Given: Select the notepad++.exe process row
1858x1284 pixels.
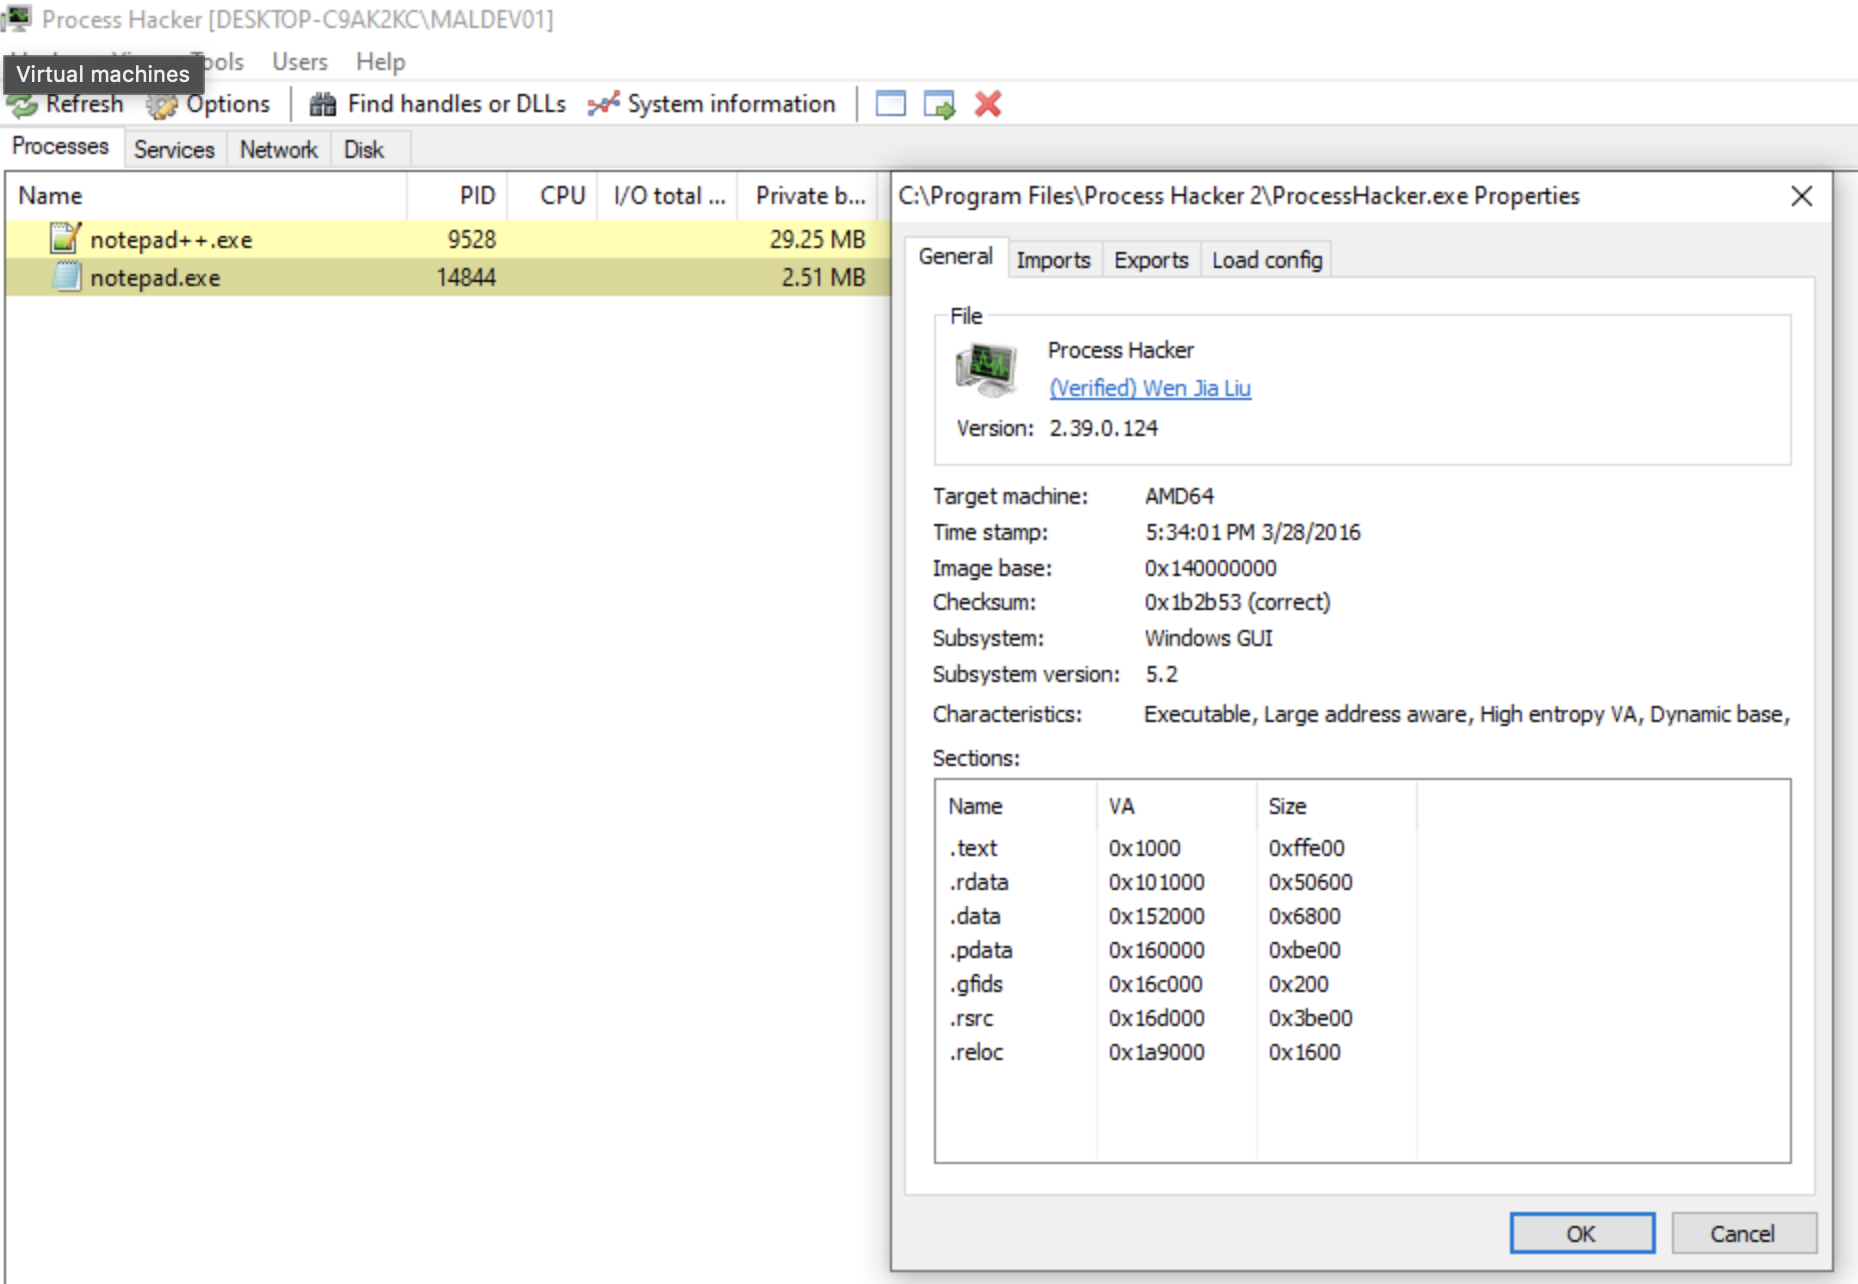Looking at the screenshot, I should [x=170, y=240].
